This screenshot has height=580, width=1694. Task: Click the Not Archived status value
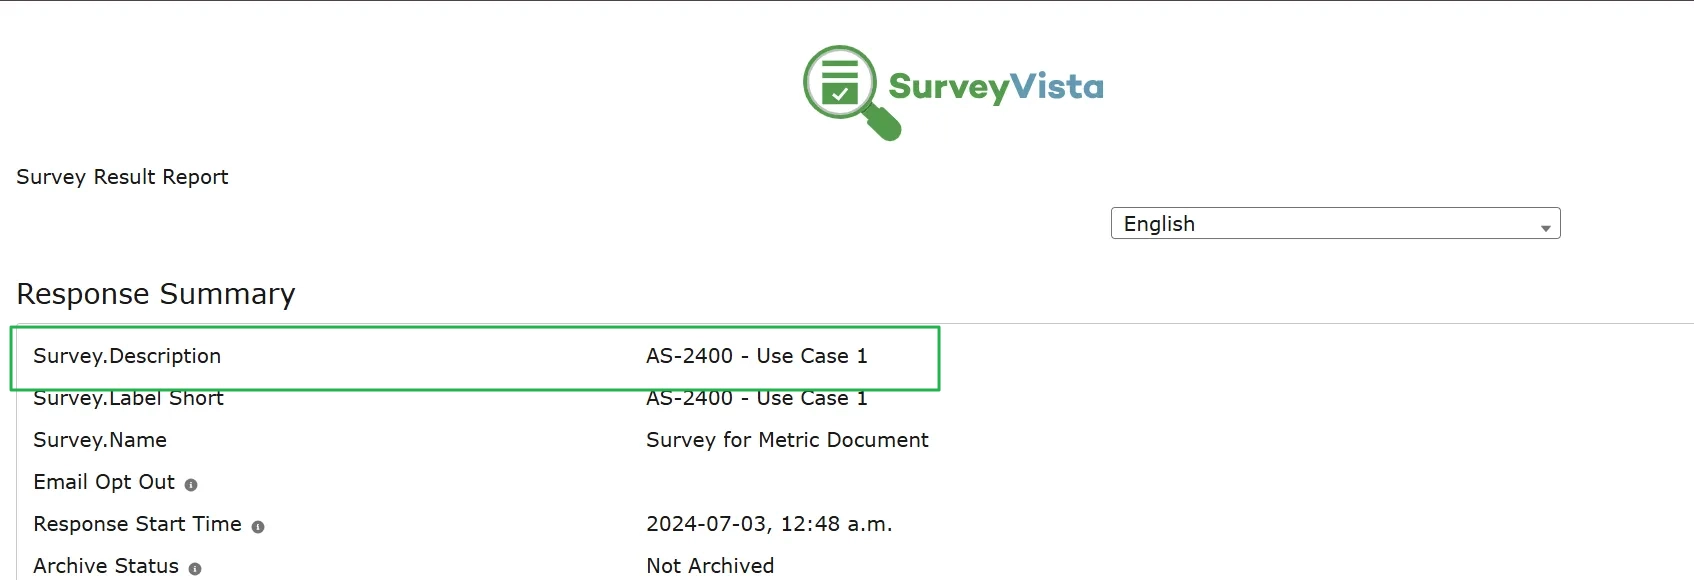pyautogui.click(x=710, y=566)
